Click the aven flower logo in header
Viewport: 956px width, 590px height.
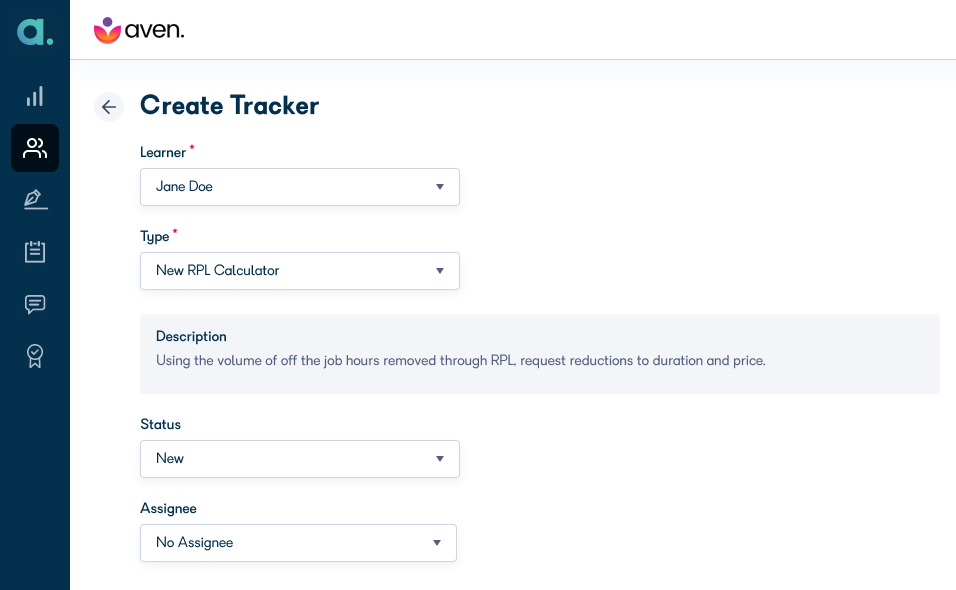pyautogui.click(x=138, y=30)
